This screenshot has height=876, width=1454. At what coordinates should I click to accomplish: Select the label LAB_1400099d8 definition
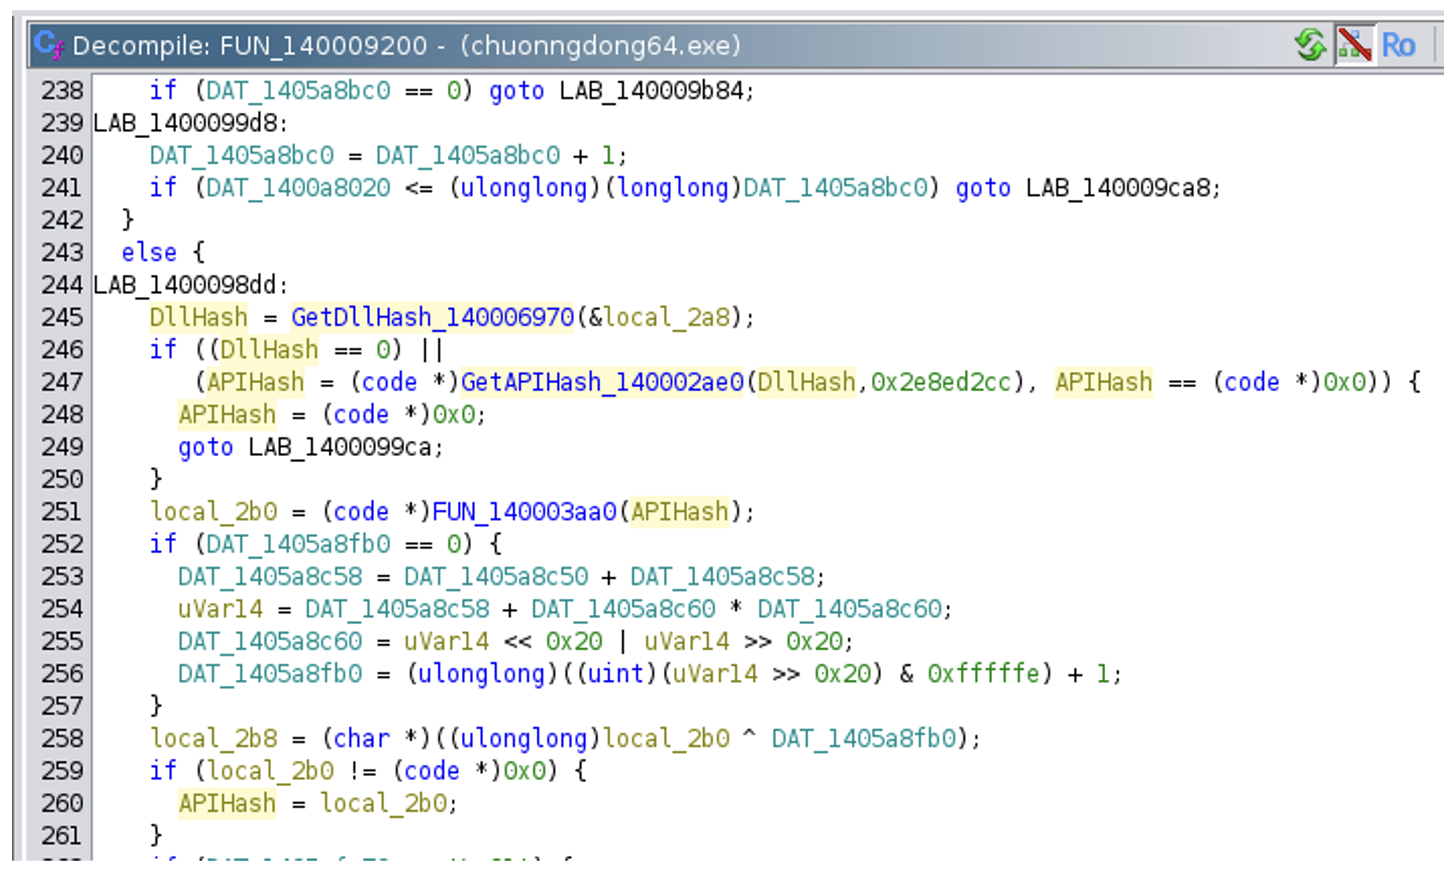pyautogui.click(x=187, y=123)
